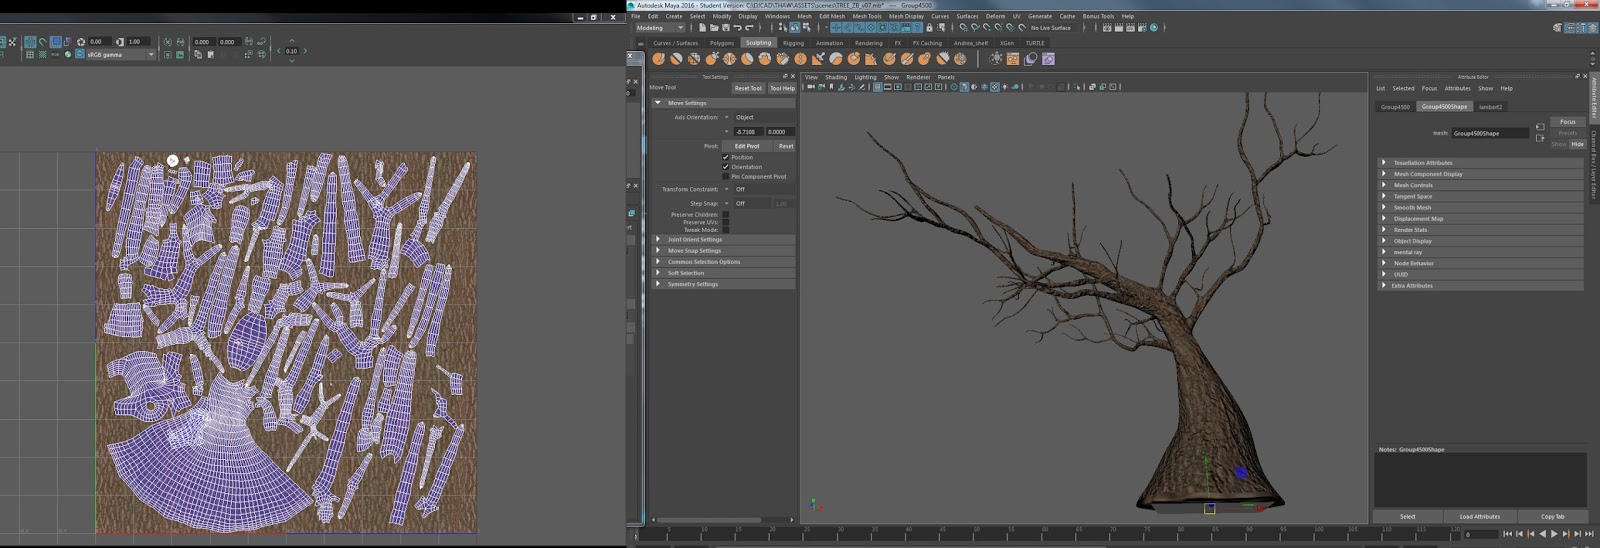Open the Mesh Tools menu
Screen dimensions: 1600x548
[866, 16]
